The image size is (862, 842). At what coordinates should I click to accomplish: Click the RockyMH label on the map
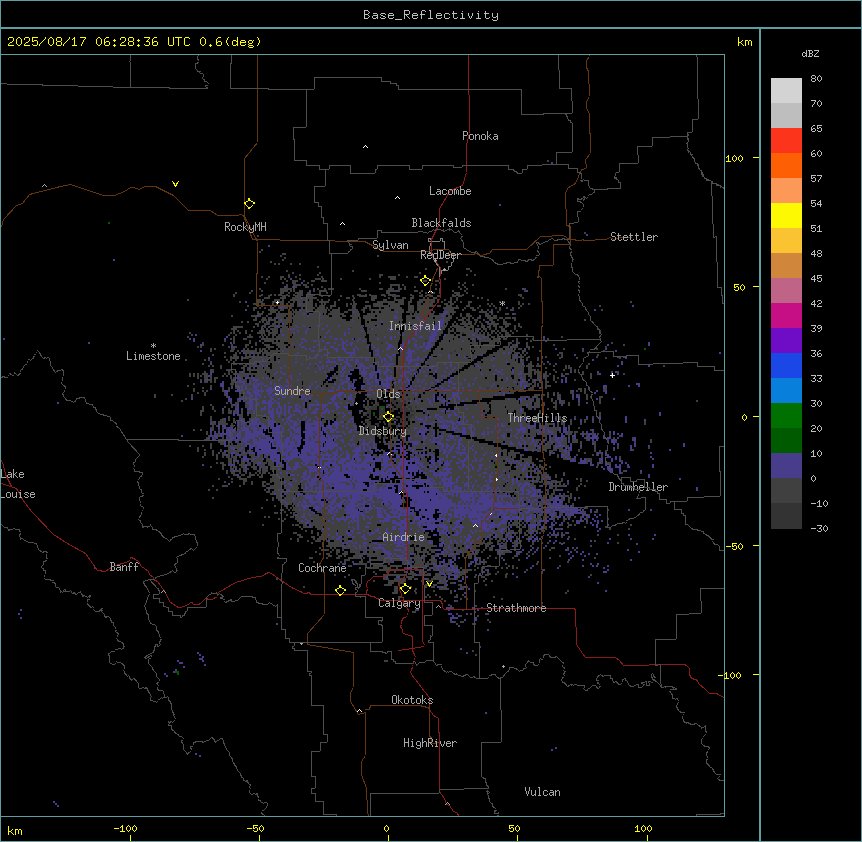[x=245, y=227]
